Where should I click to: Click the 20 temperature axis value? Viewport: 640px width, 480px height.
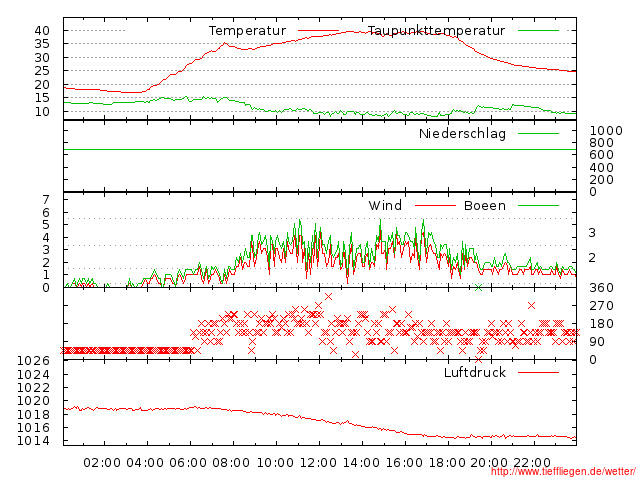pos(42,84)
